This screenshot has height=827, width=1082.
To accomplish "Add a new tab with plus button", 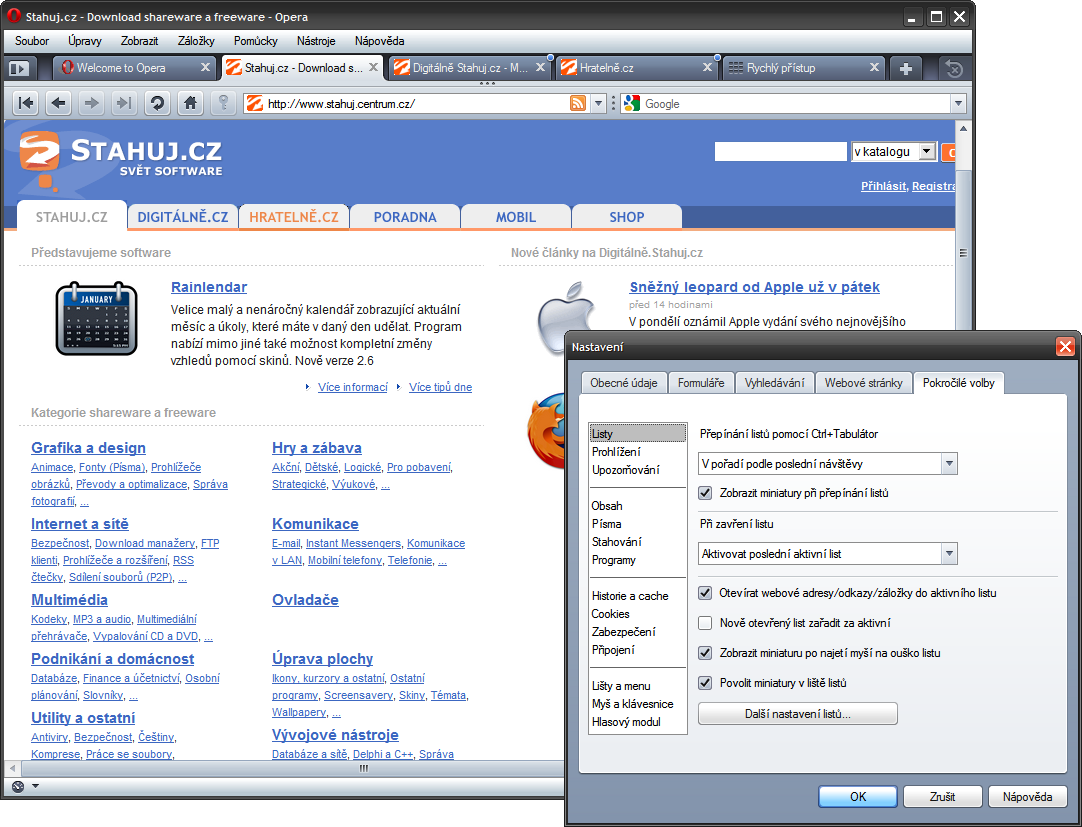I will click(x=906, y=68).
